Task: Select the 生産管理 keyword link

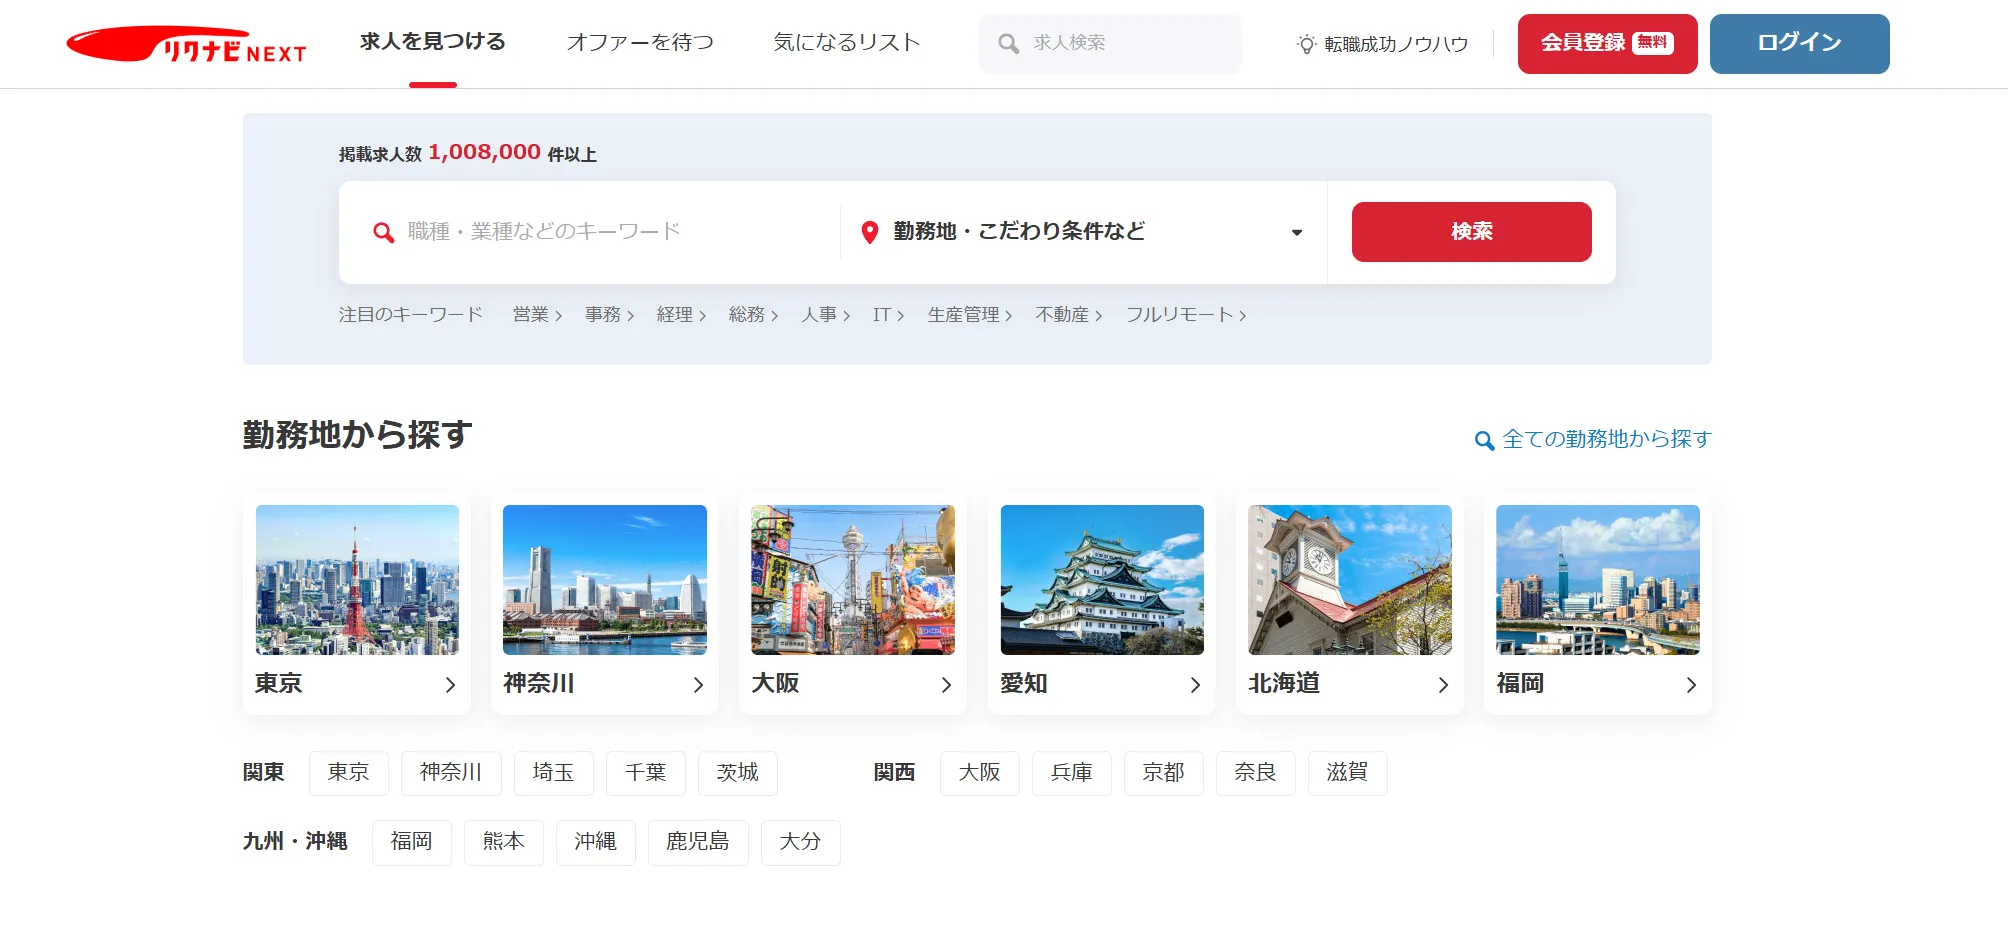Action: tap(969, 315)
